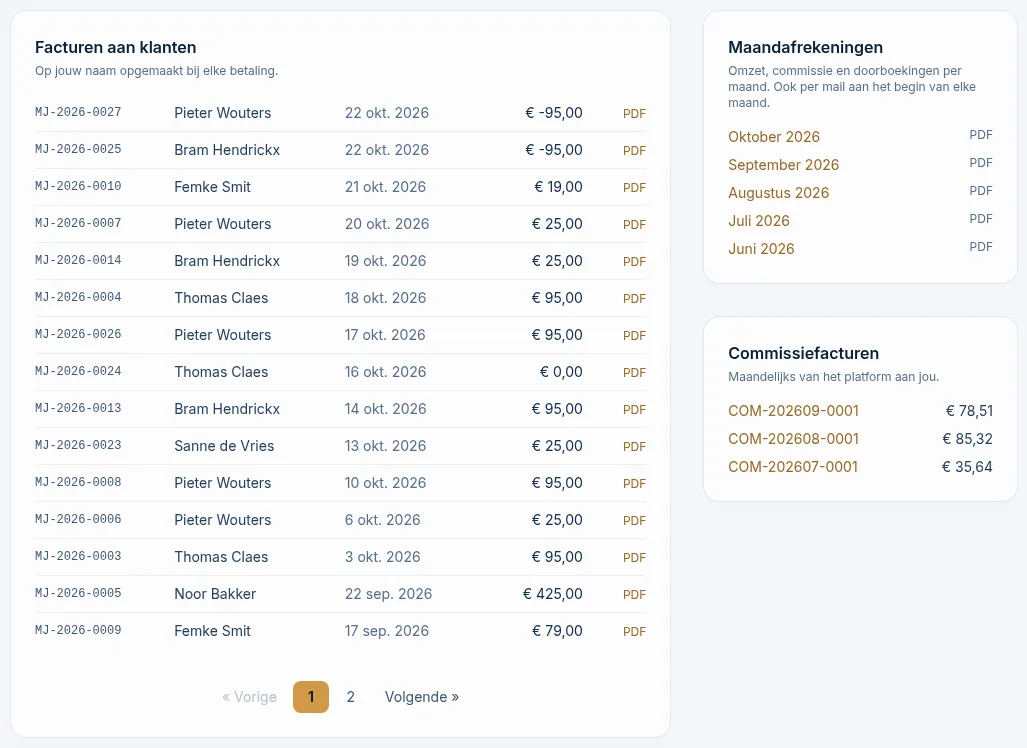Open the September 2026 monthly statement
1027x748 pixels.
click(x=783, y=165)
